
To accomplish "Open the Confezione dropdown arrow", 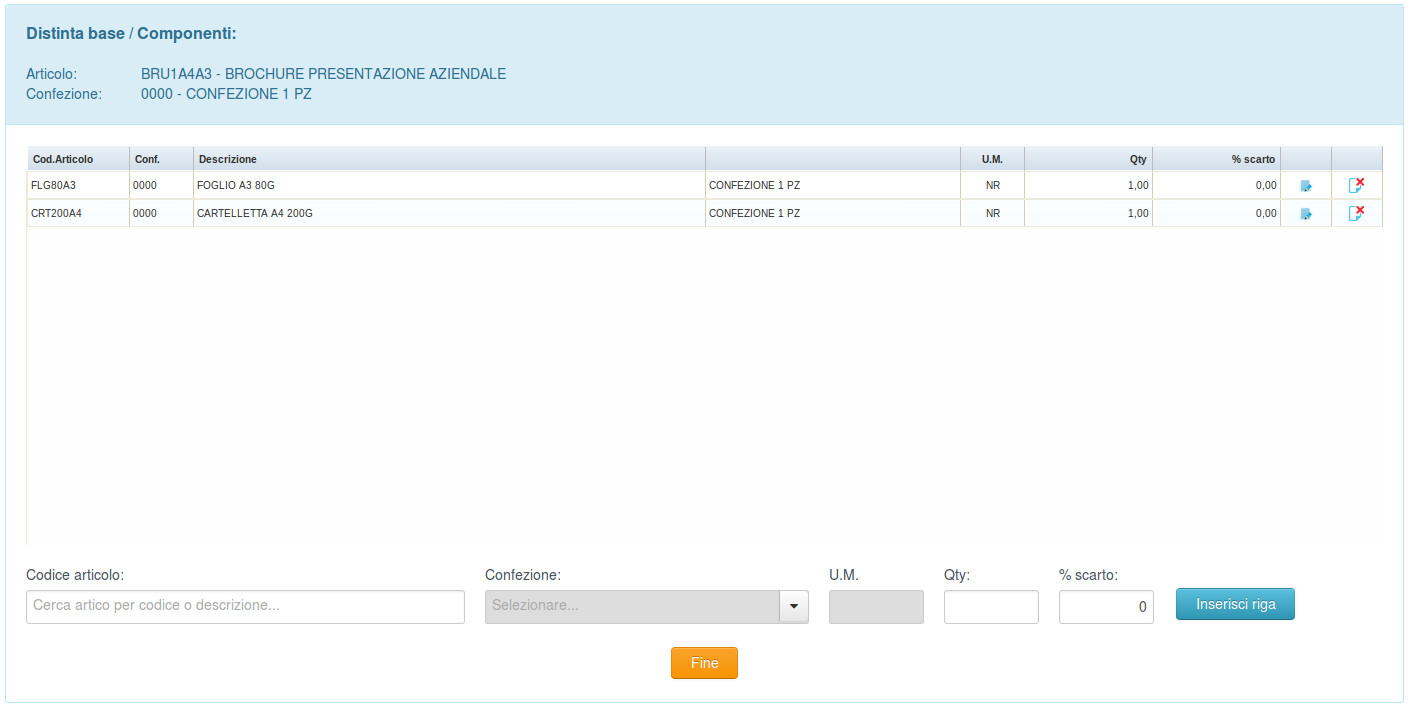I will (794, 607).
